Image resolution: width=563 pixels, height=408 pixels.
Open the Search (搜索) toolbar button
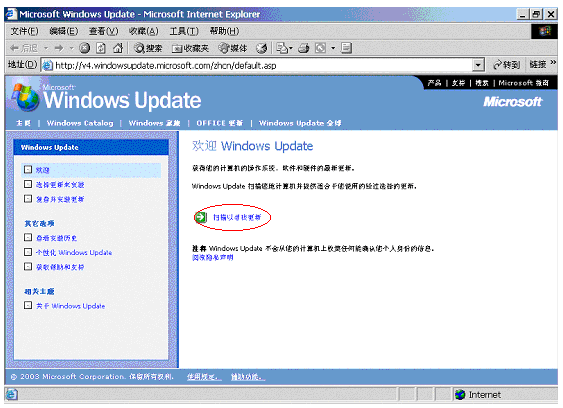(148, 48)
